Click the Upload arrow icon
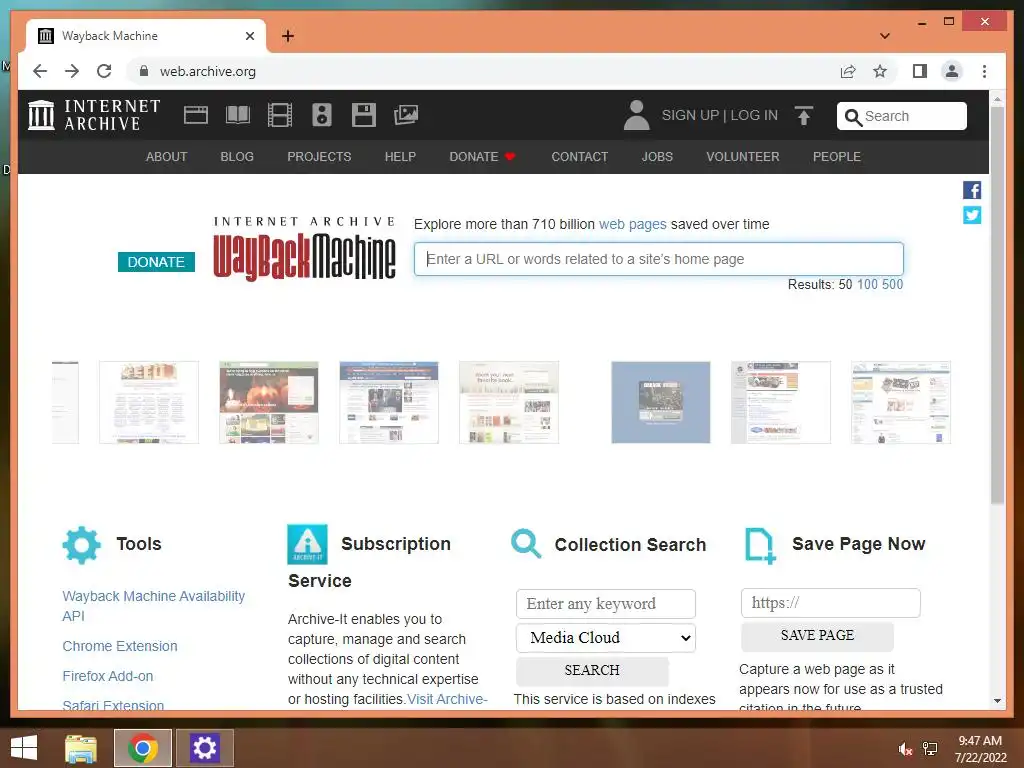This screenshot has height=768, width=1024. [804, 116]
